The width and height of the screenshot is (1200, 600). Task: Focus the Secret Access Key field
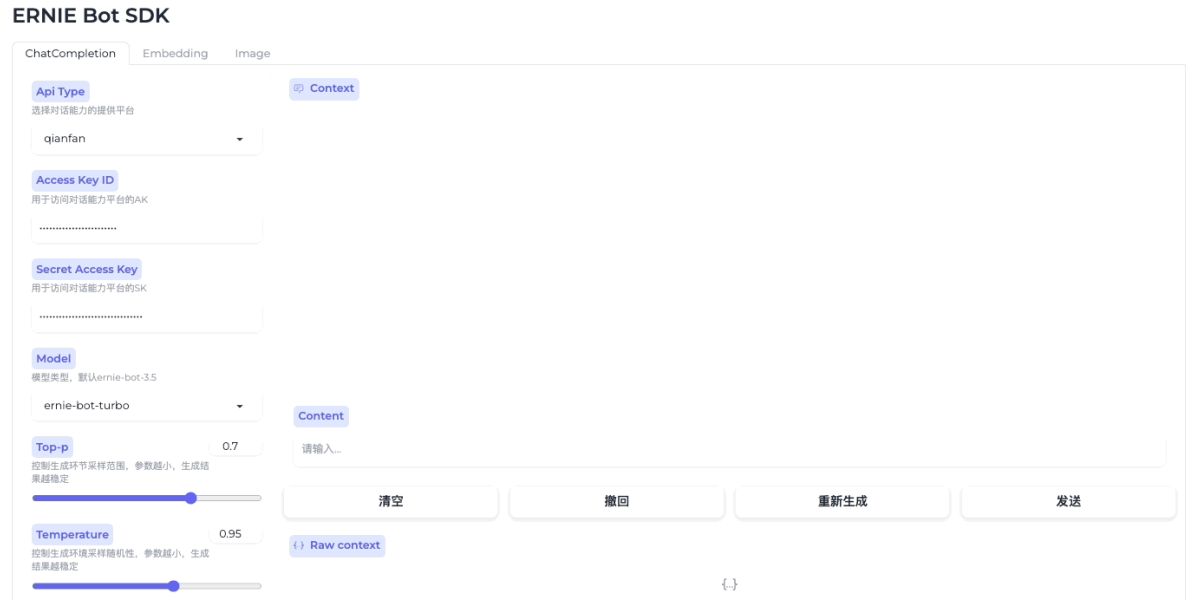[146, 317]
